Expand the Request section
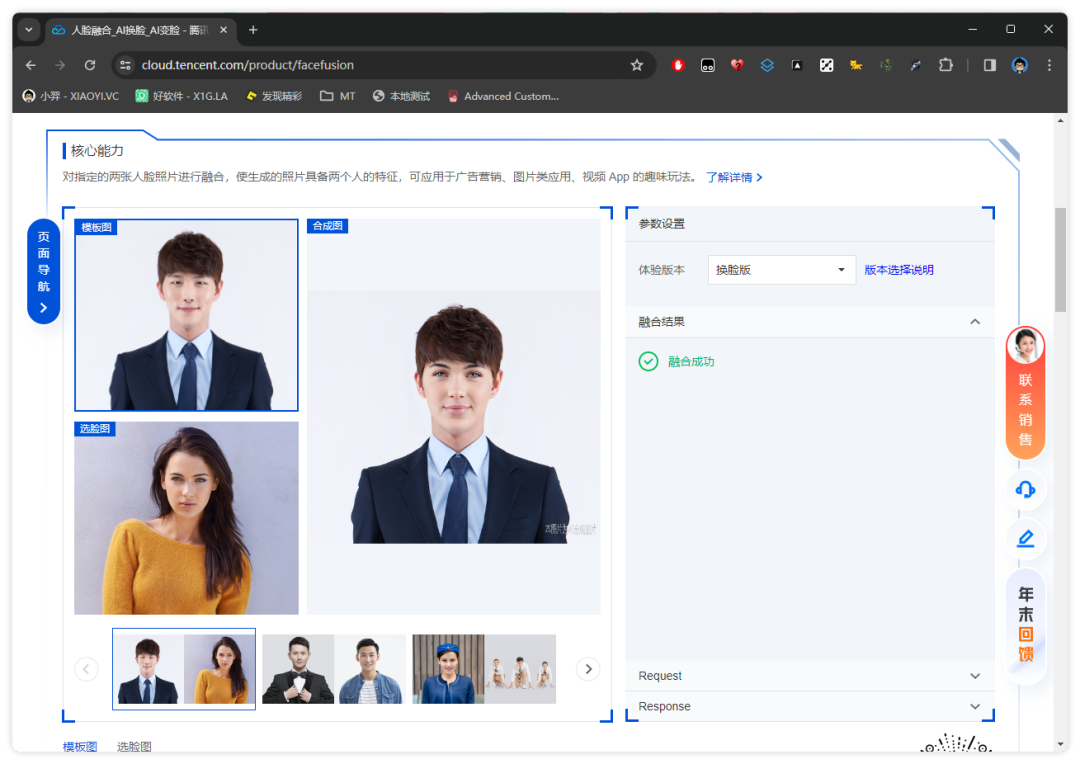The height and width of the screenshot is (764, 1080). coord(809,676)
